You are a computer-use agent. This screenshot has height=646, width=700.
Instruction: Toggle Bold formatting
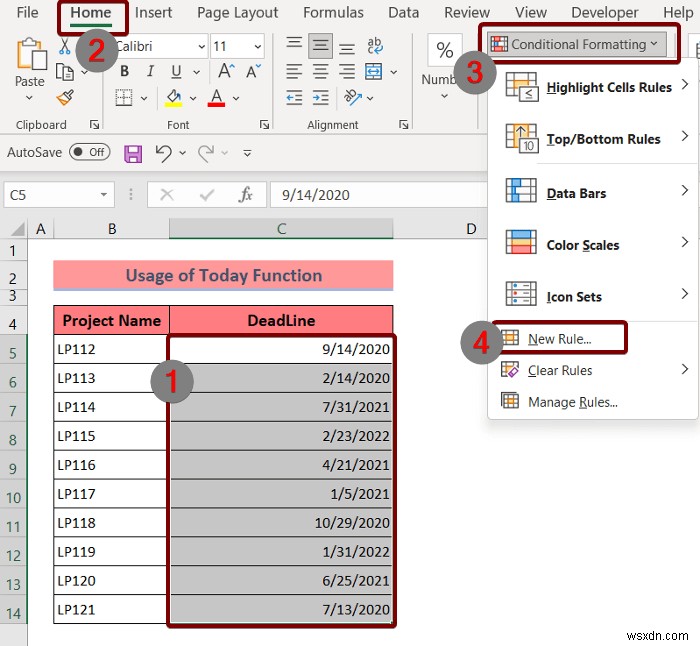click(125, 71)
